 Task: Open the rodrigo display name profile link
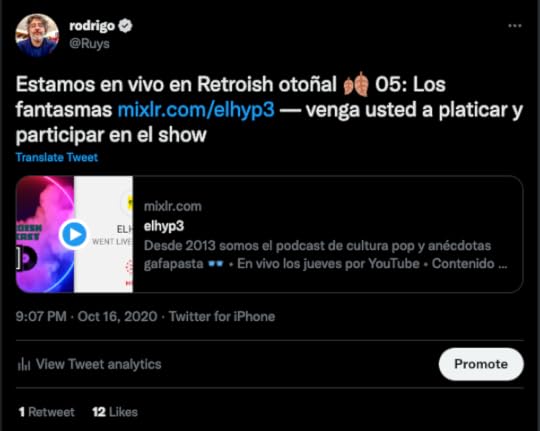point(92,26)
